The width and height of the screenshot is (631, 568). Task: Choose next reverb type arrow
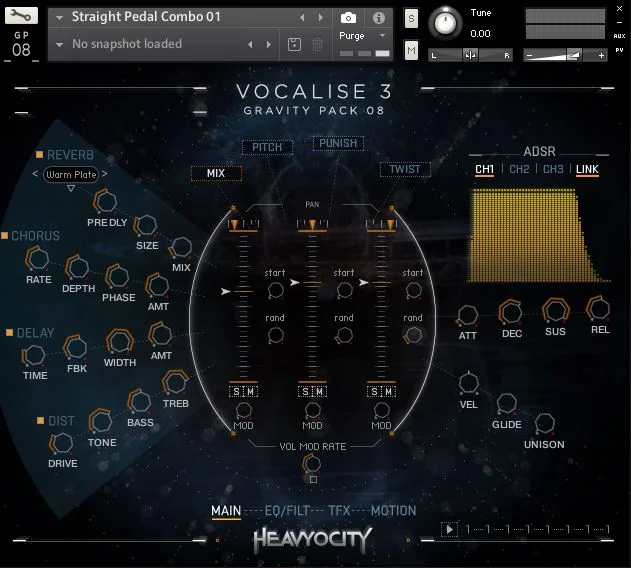tap(105, 173)
